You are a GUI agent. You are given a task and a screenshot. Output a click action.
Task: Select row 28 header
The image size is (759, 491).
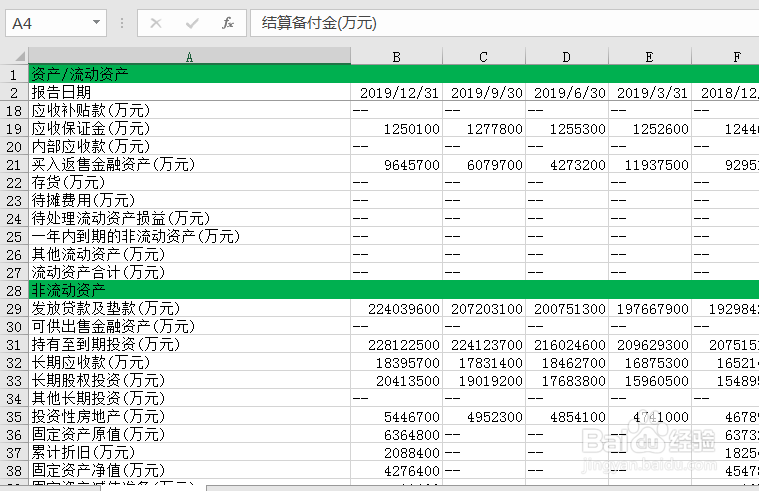click(14, 290)
